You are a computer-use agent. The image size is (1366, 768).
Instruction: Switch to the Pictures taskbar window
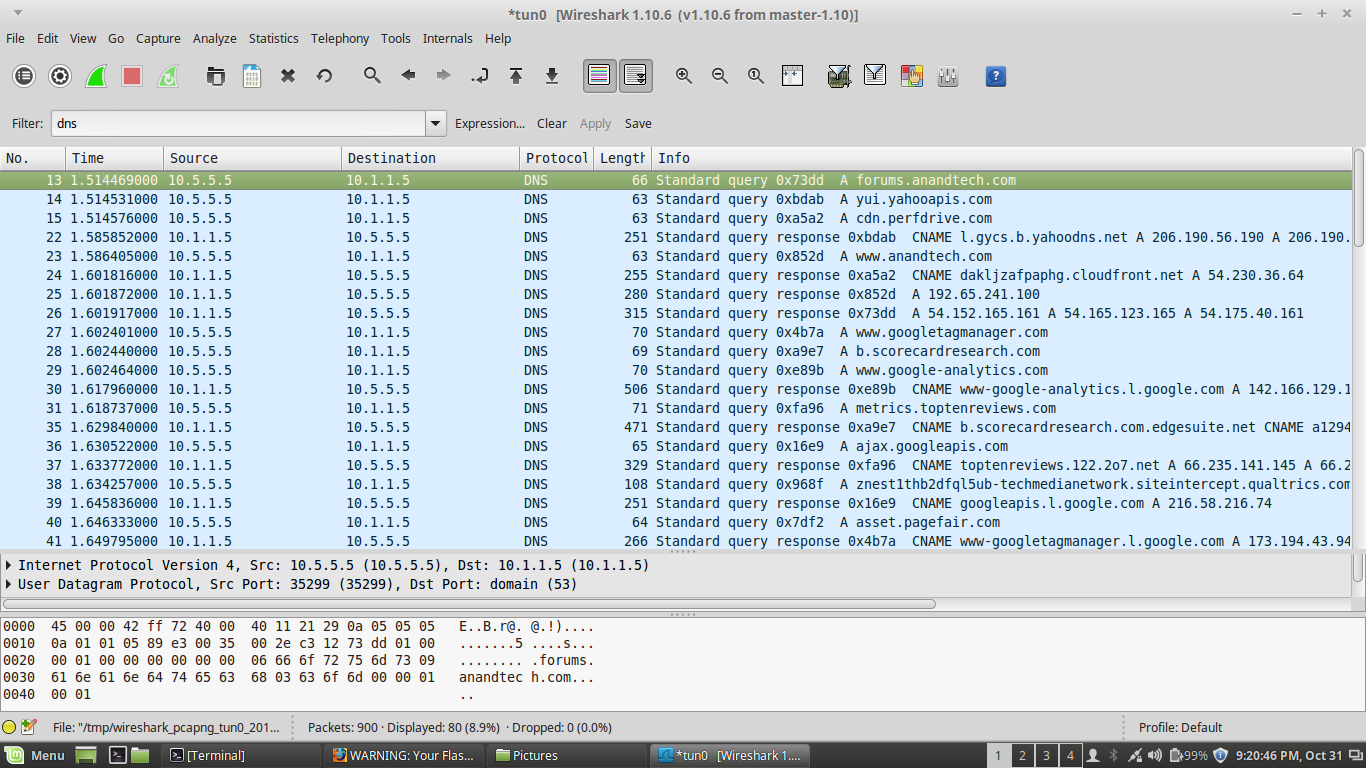[567, 755]
